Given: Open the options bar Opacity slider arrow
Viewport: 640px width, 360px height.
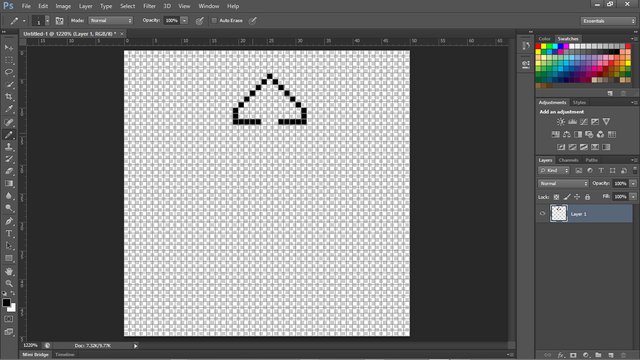Looking at the screenshot, I should point(184,20).
